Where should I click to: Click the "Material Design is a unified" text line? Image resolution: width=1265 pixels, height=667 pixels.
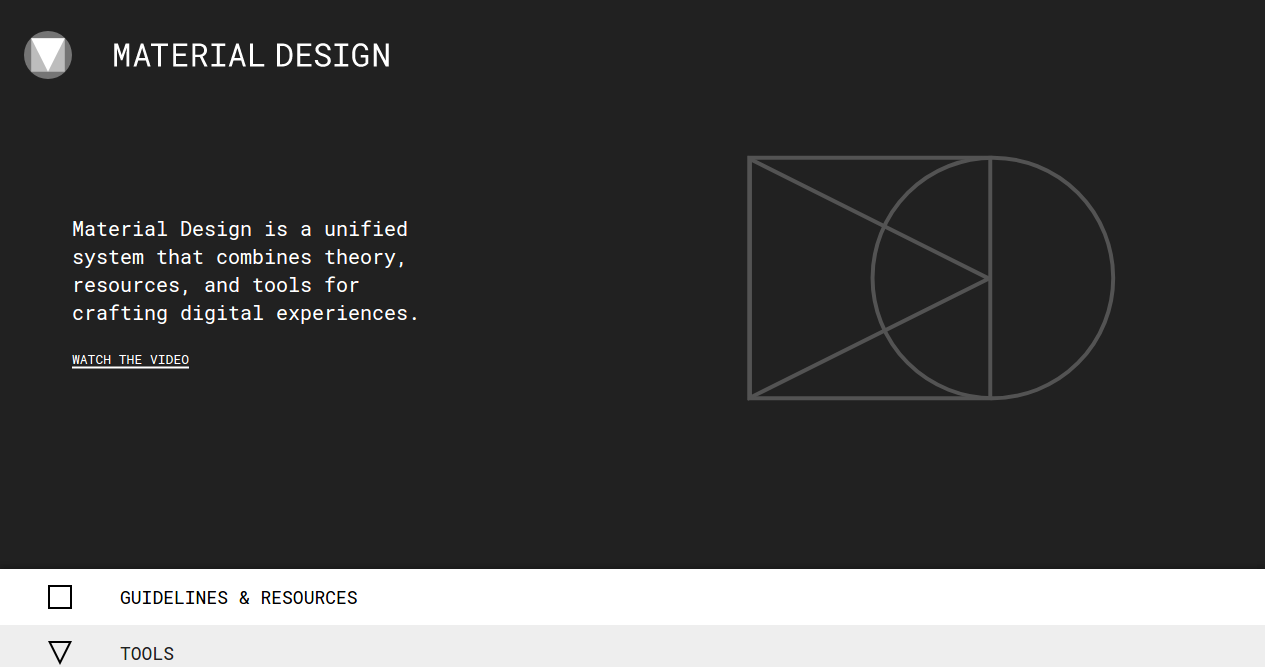[x=240, y=229]
